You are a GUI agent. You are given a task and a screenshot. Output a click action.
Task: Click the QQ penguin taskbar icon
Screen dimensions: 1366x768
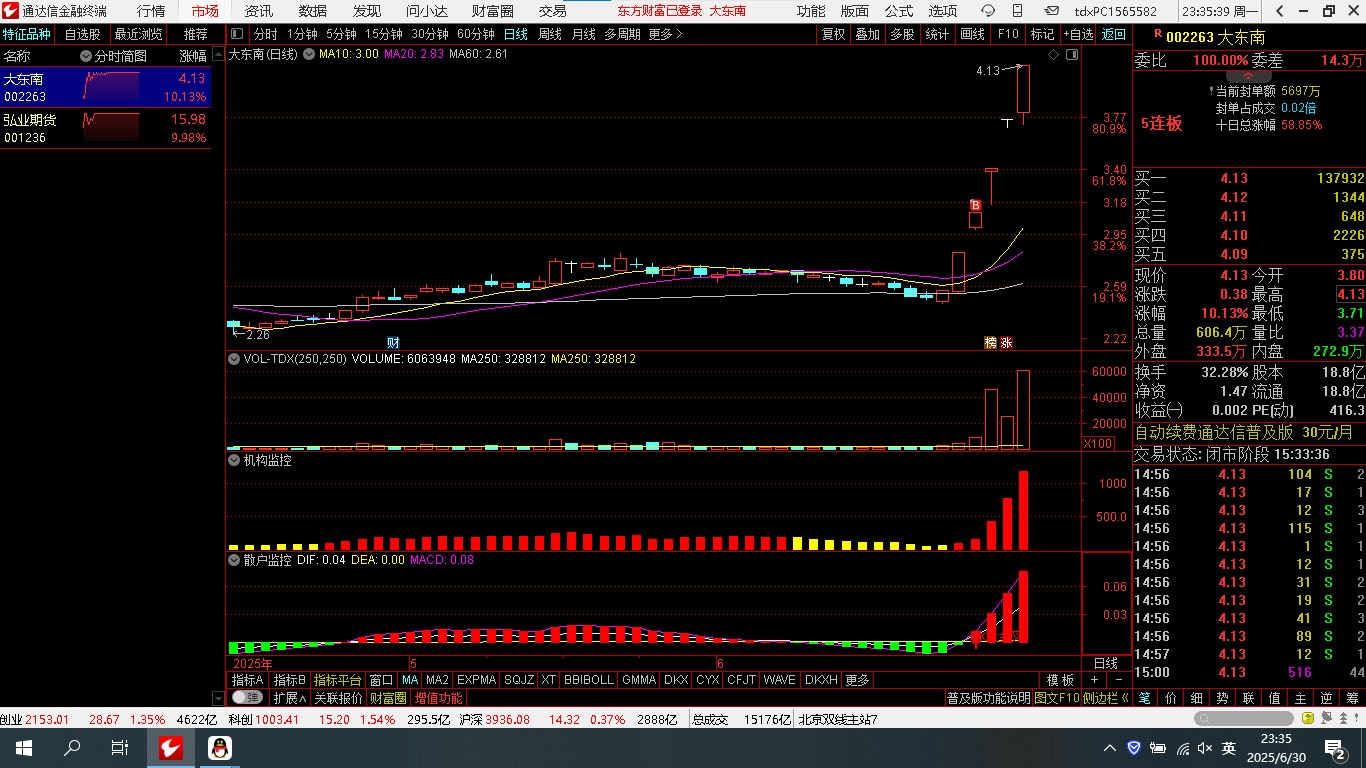coord(219,748)
